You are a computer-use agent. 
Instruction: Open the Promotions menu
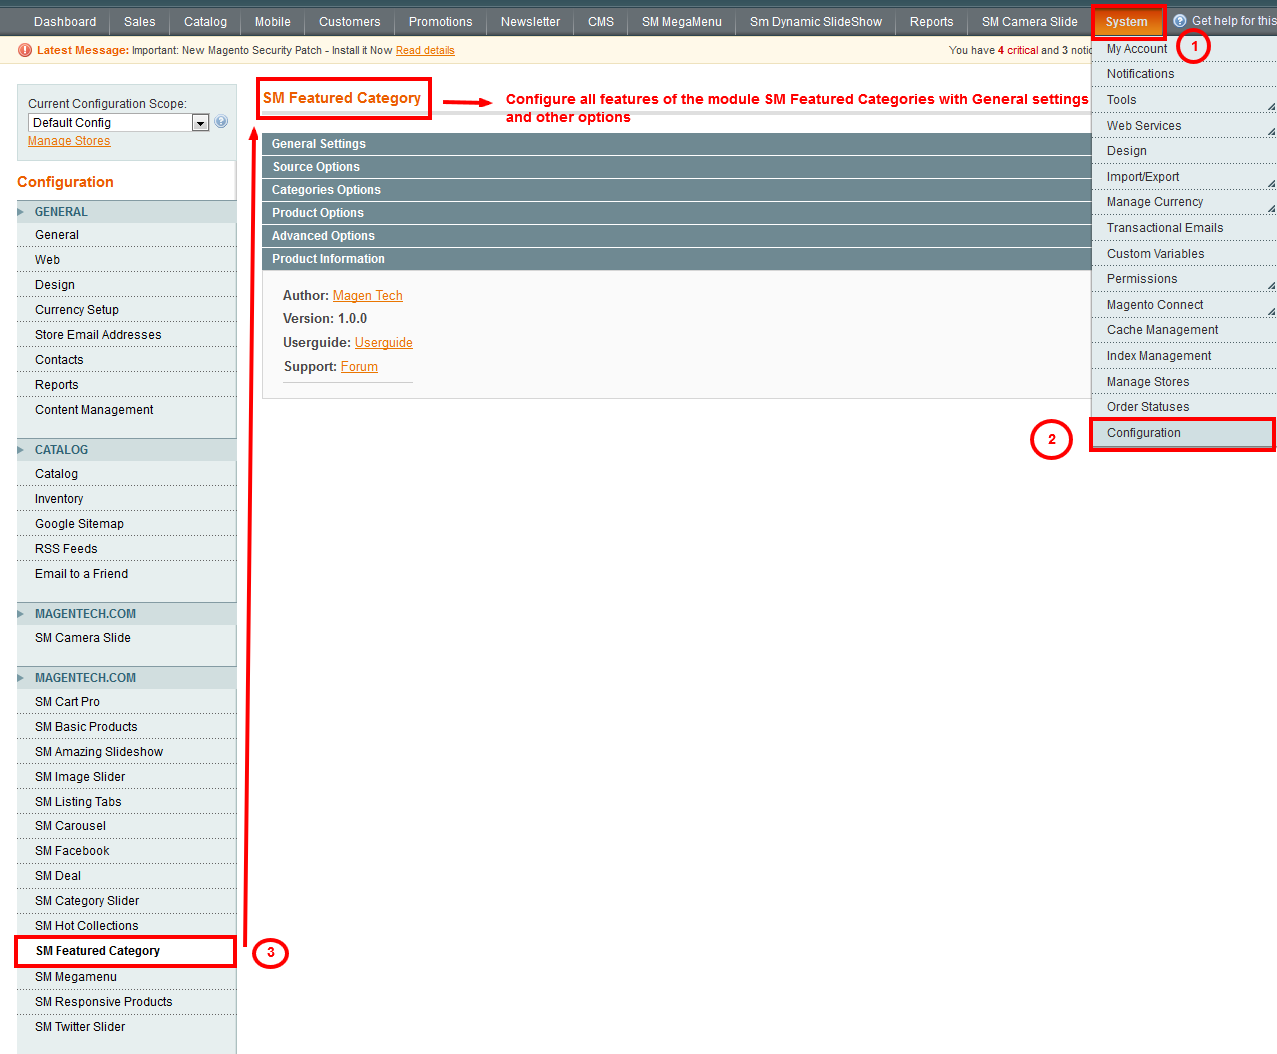pyautogui.click(x=440, y=22)
